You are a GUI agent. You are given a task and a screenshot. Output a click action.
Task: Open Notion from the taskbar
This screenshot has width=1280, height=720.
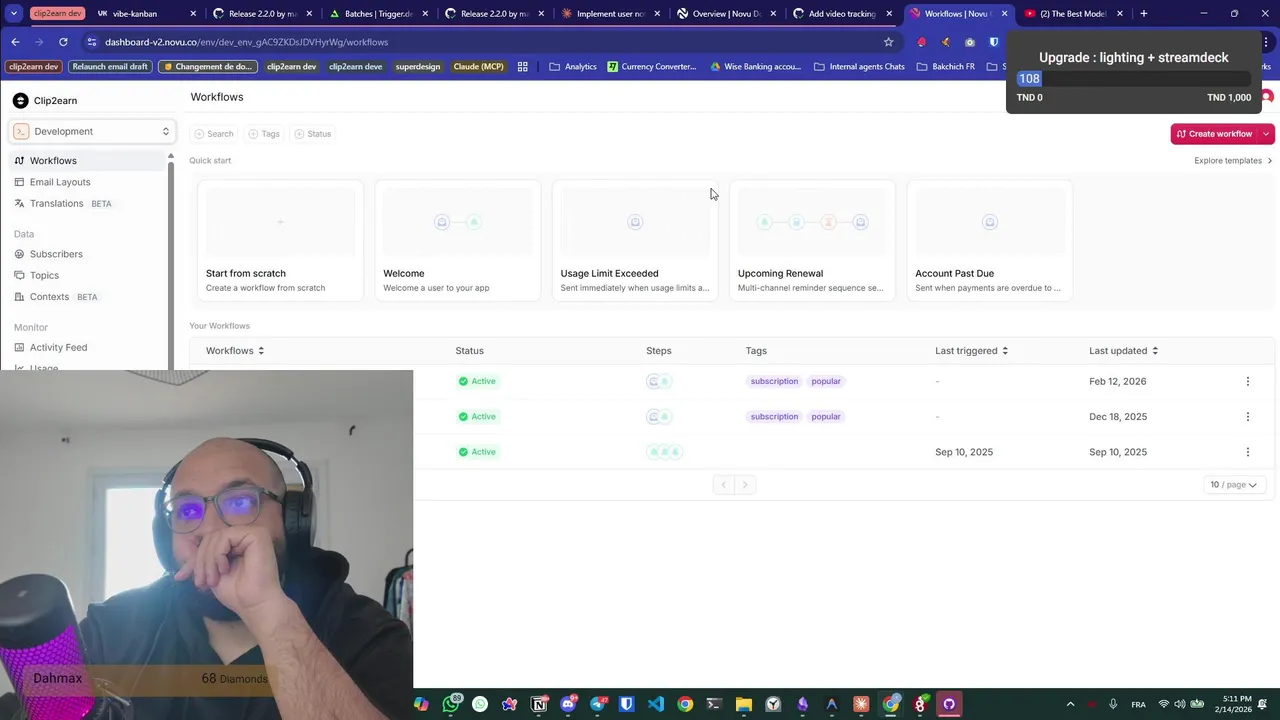click(x=539, y=704)
